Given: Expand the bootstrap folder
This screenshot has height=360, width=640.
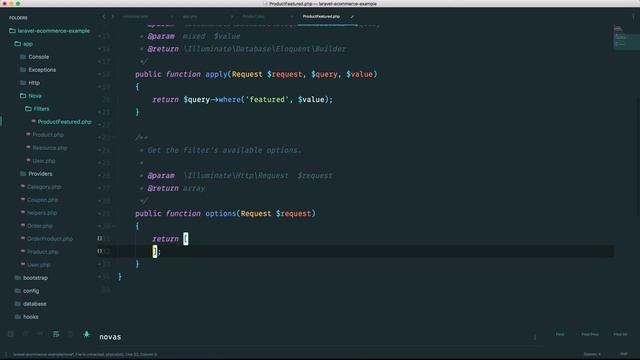Looking at the screenshot, I should coord(31,278).
